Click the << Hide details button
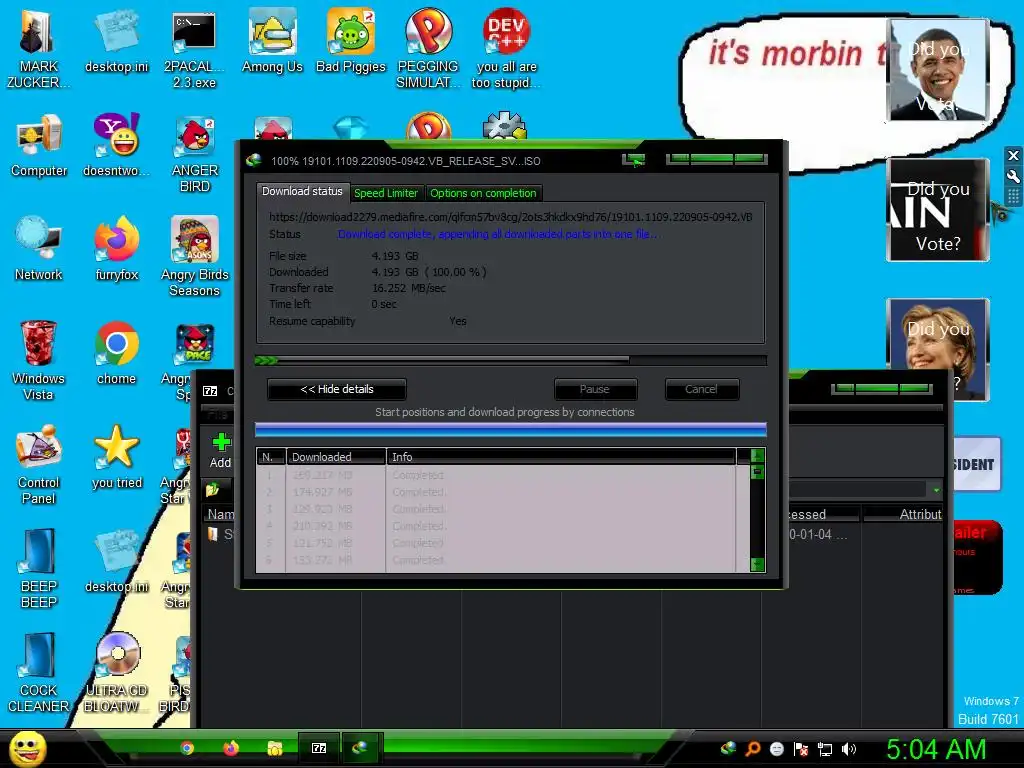The width and height of the screenshot is (1024, 768). coord(337,389)
